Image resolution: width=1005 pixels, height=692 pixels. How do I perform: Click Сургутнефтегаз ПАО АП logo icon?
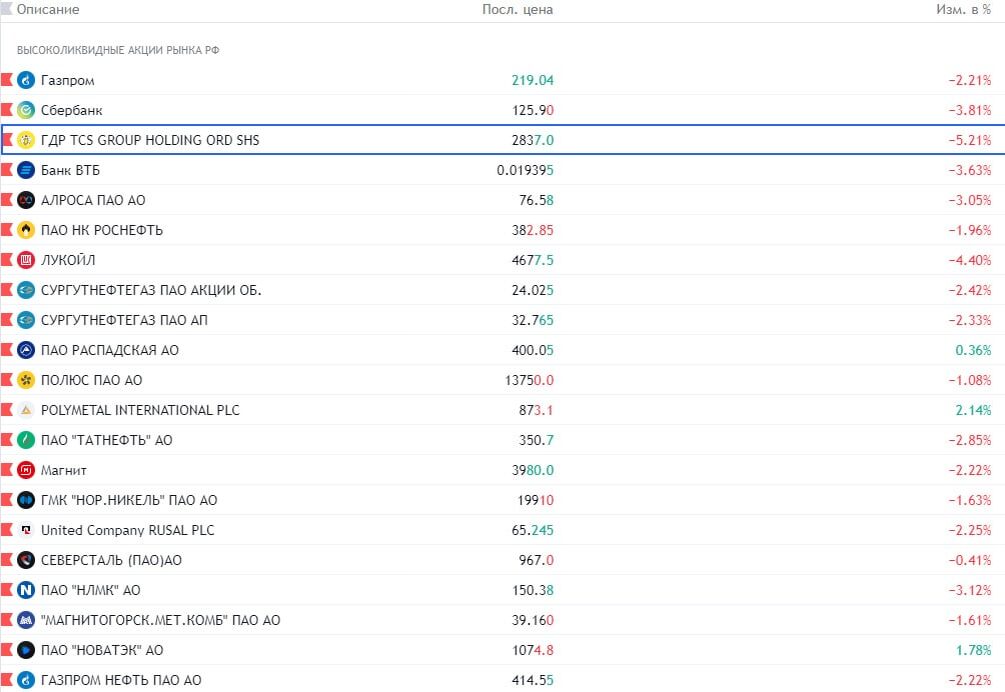click(26, 320)
